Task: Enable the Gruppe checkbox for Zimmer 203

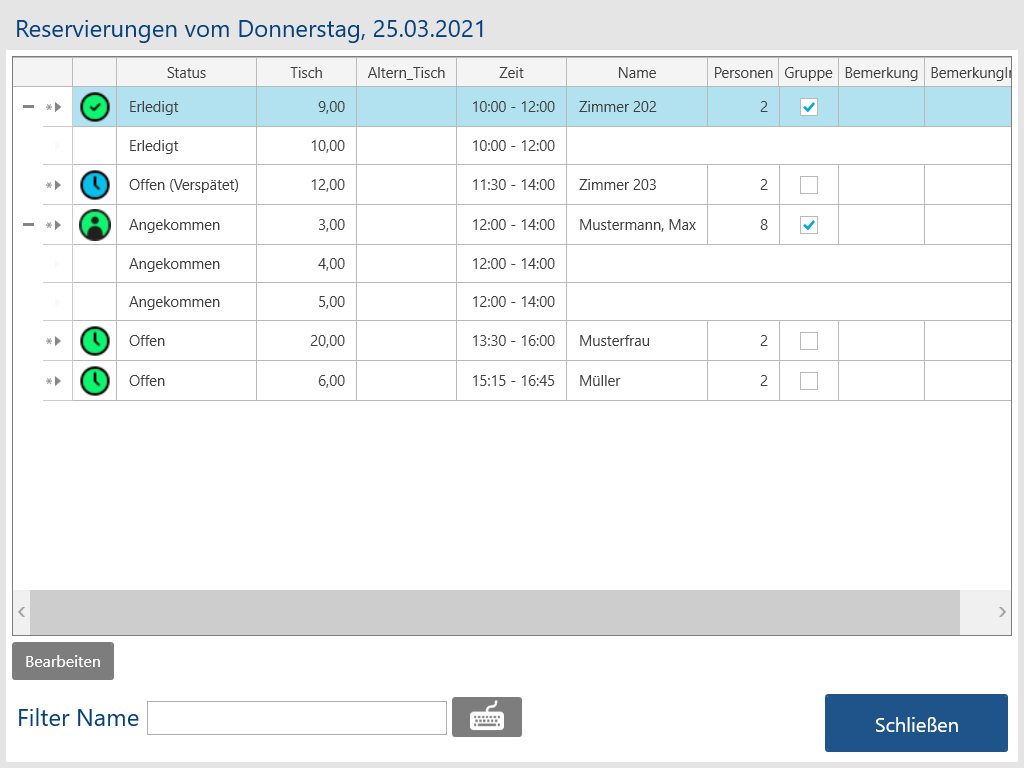Action: point(809,185)
